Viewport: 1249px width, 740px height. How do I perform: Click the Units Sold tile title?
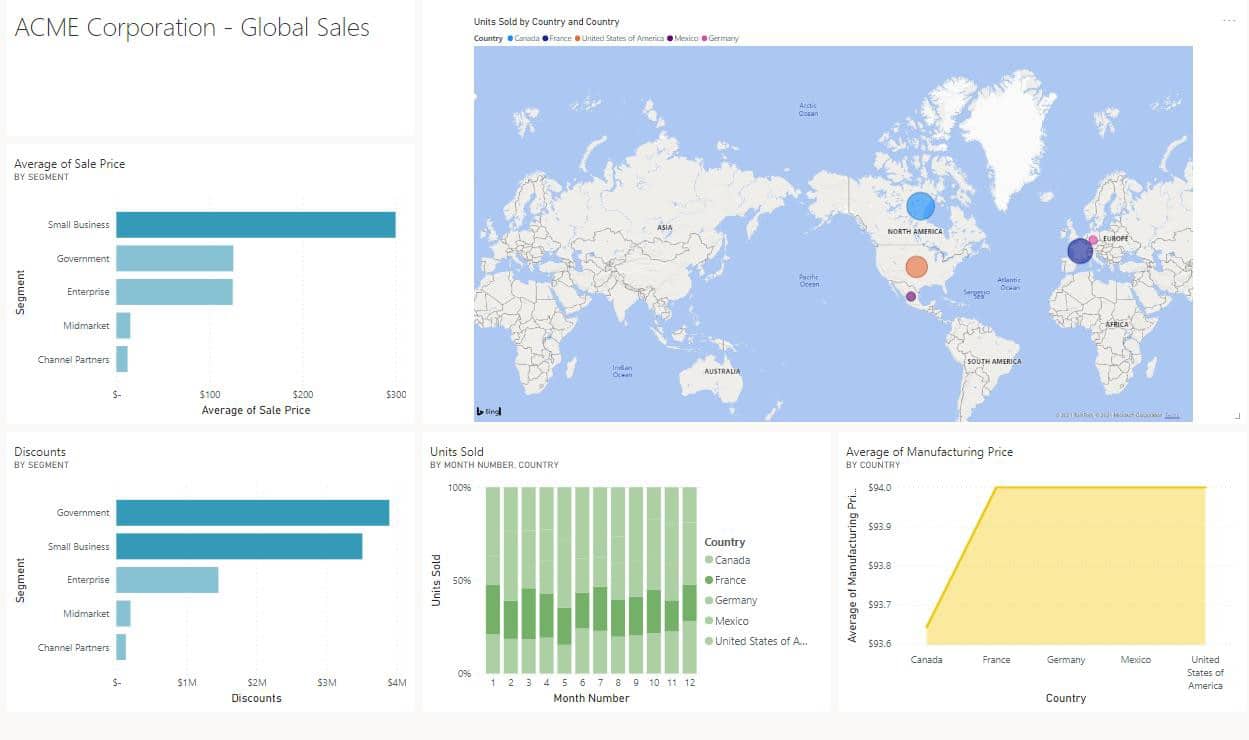(457, 452)
